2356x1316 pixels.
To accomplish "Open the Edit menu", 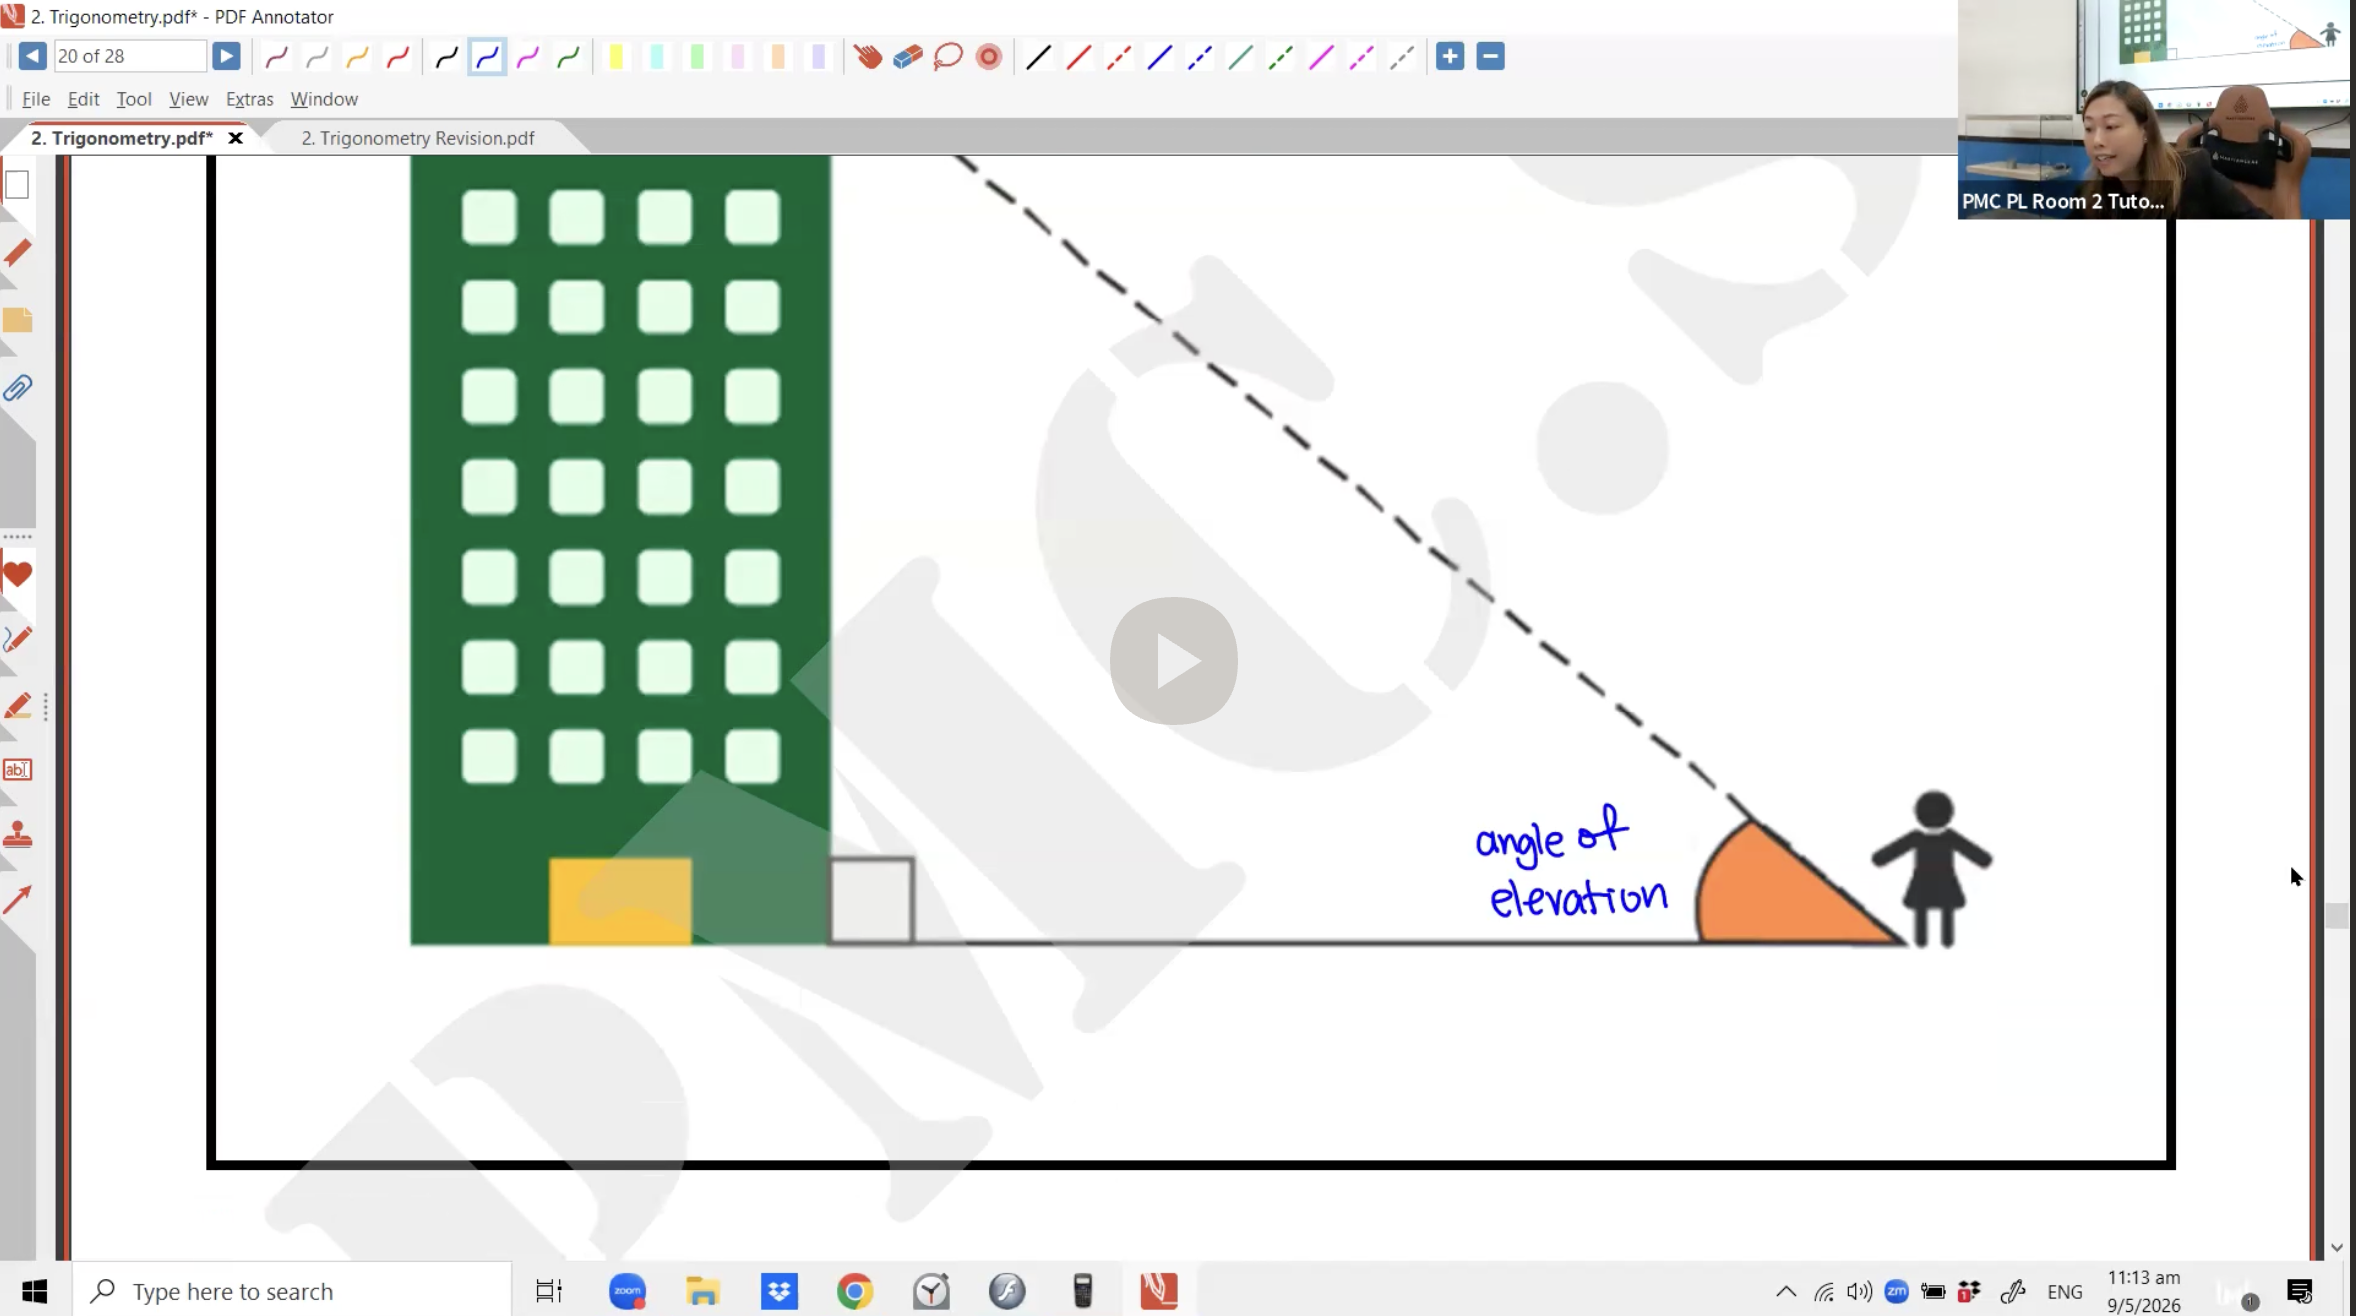I will (83, 99).
